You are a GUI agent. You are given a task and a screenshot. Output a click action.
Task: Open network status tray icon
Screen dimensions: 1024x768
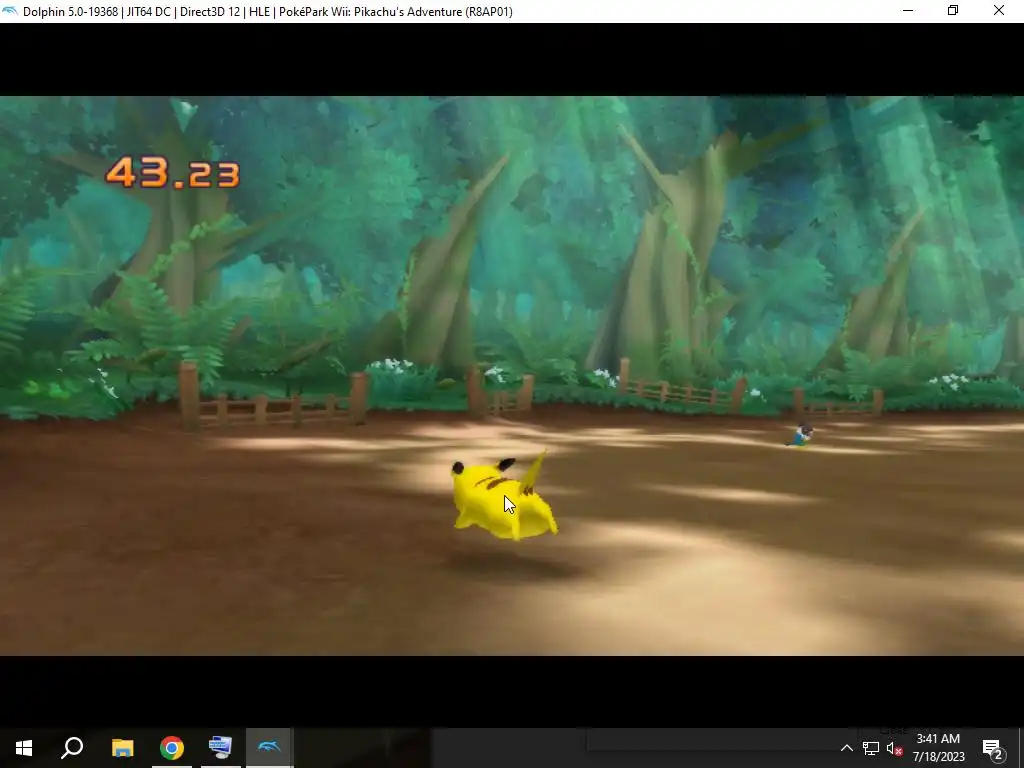[871, 749]
